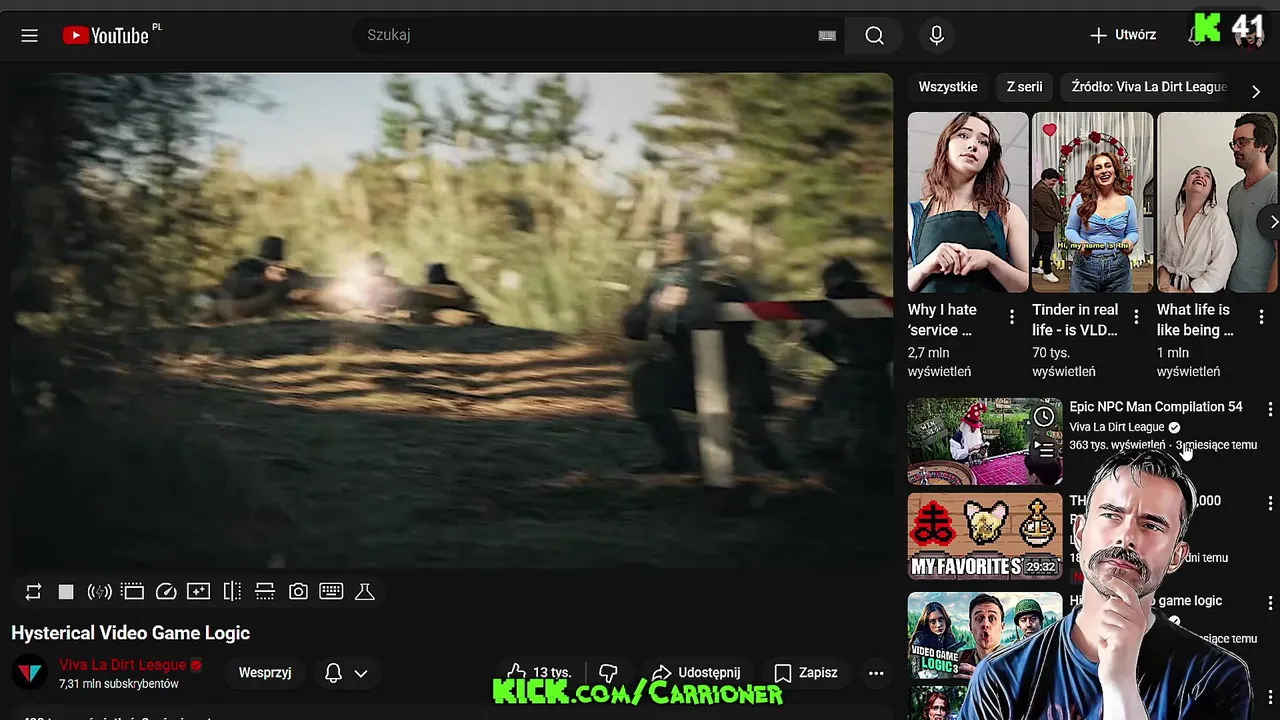Open the hamburger guide menu
The height and width of the screenshot is (720, 1280).
tap(29, 35)
